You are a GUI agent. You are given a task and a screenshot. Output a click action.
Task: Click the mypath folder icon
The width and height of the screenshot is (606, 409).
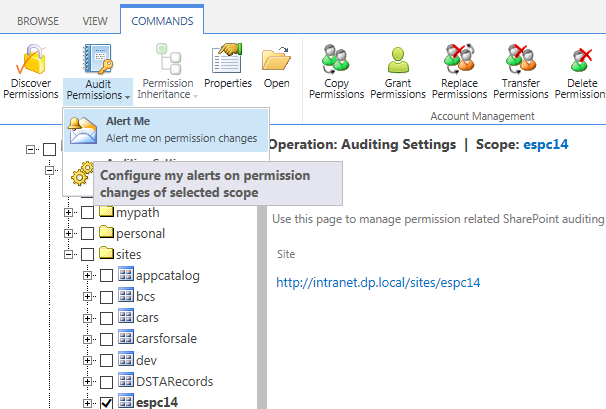coord(106,211)
